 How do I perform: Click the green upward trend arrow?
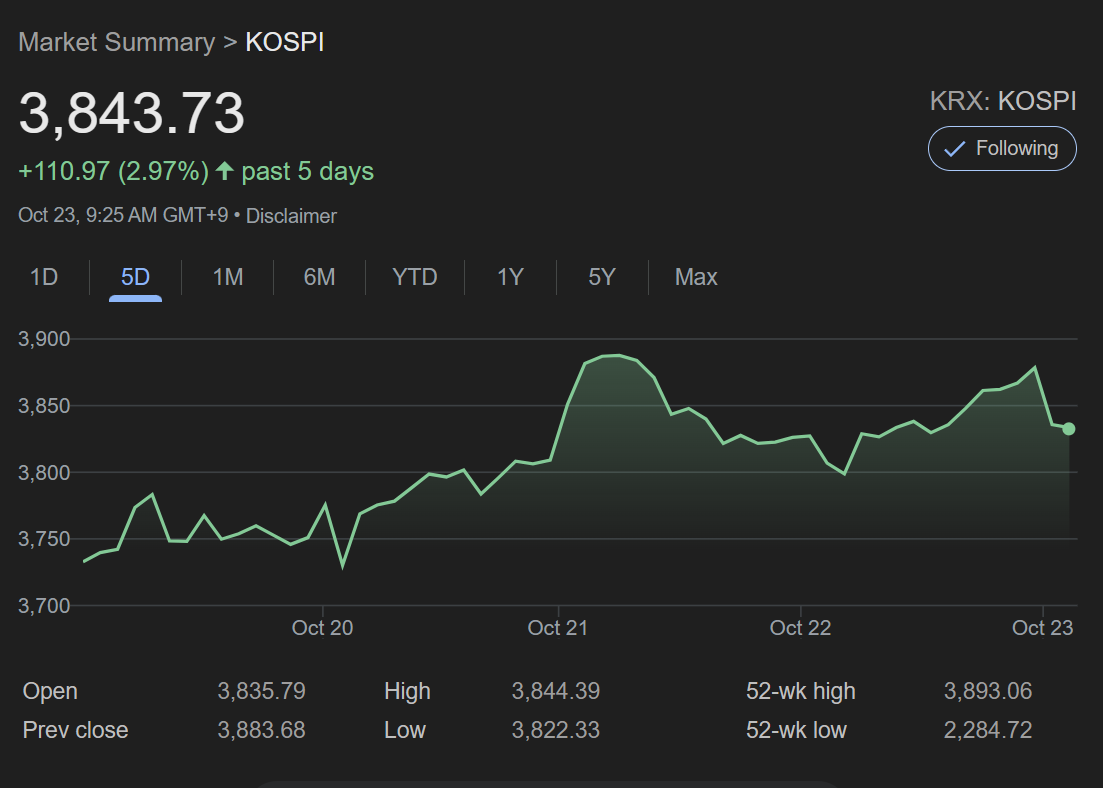(x=224, y=170)
